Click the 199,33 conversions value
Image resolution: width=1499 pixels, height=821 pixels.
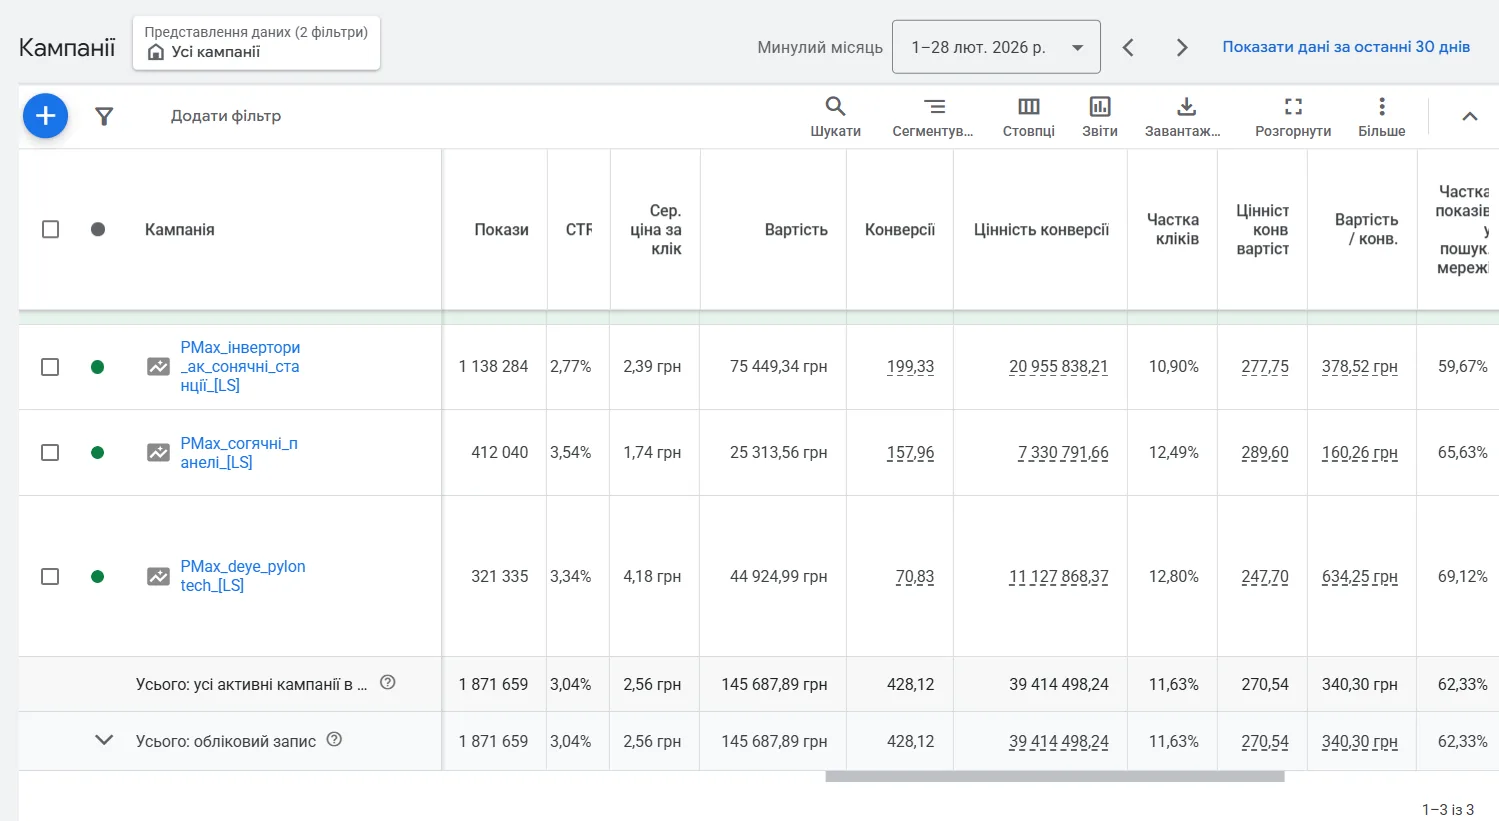(910, 367)
